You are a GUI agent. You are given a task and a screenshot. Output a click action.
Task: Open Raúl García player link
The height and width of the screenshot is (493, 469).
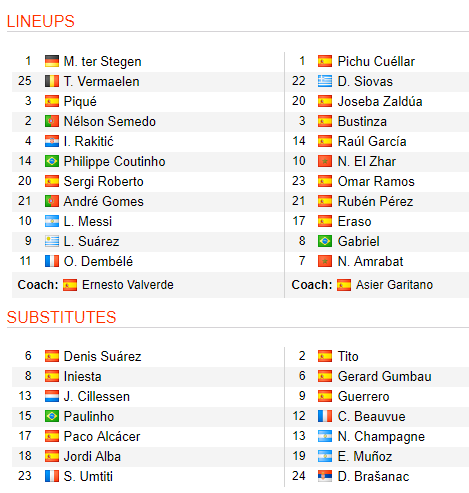[x=372, y=141]
